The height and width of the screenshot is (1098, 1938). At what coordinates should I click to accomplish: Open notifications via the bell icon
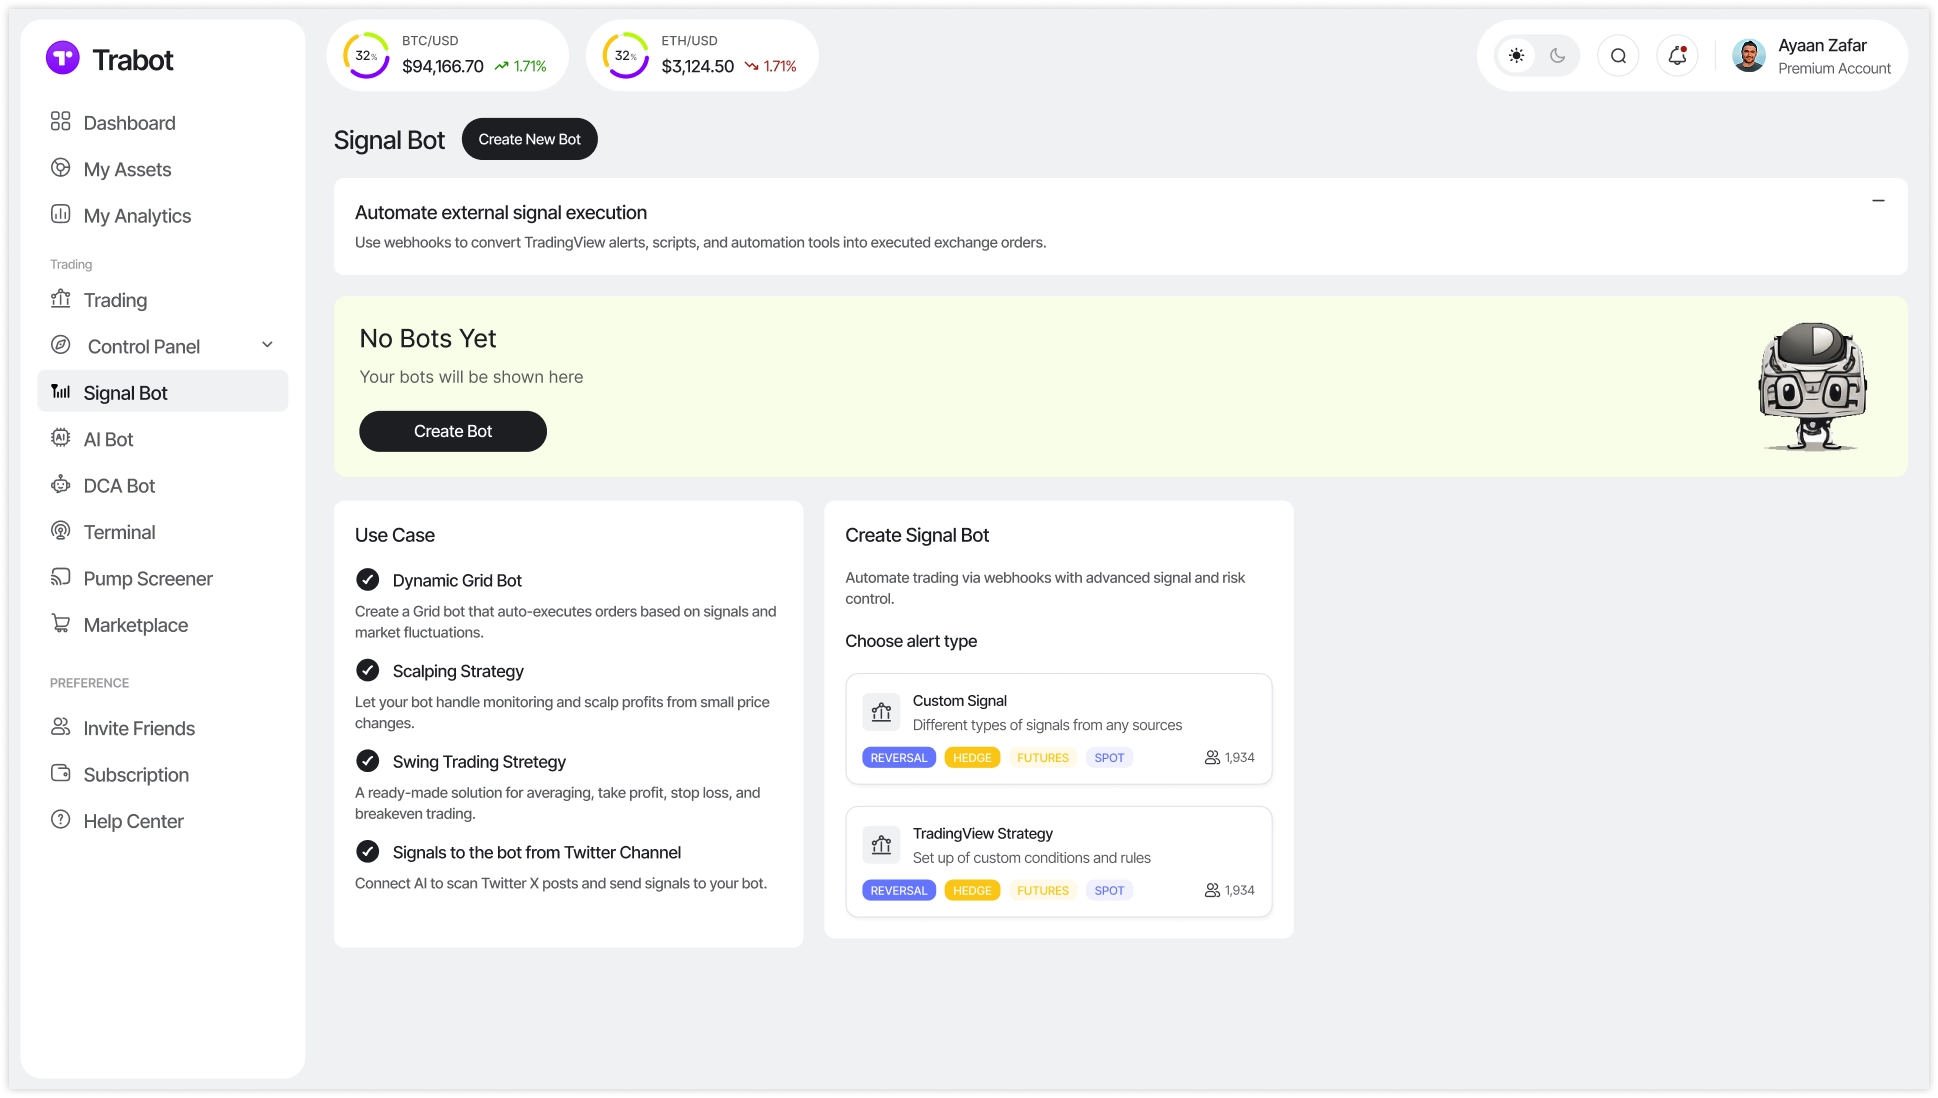(x=1677, y=55)
